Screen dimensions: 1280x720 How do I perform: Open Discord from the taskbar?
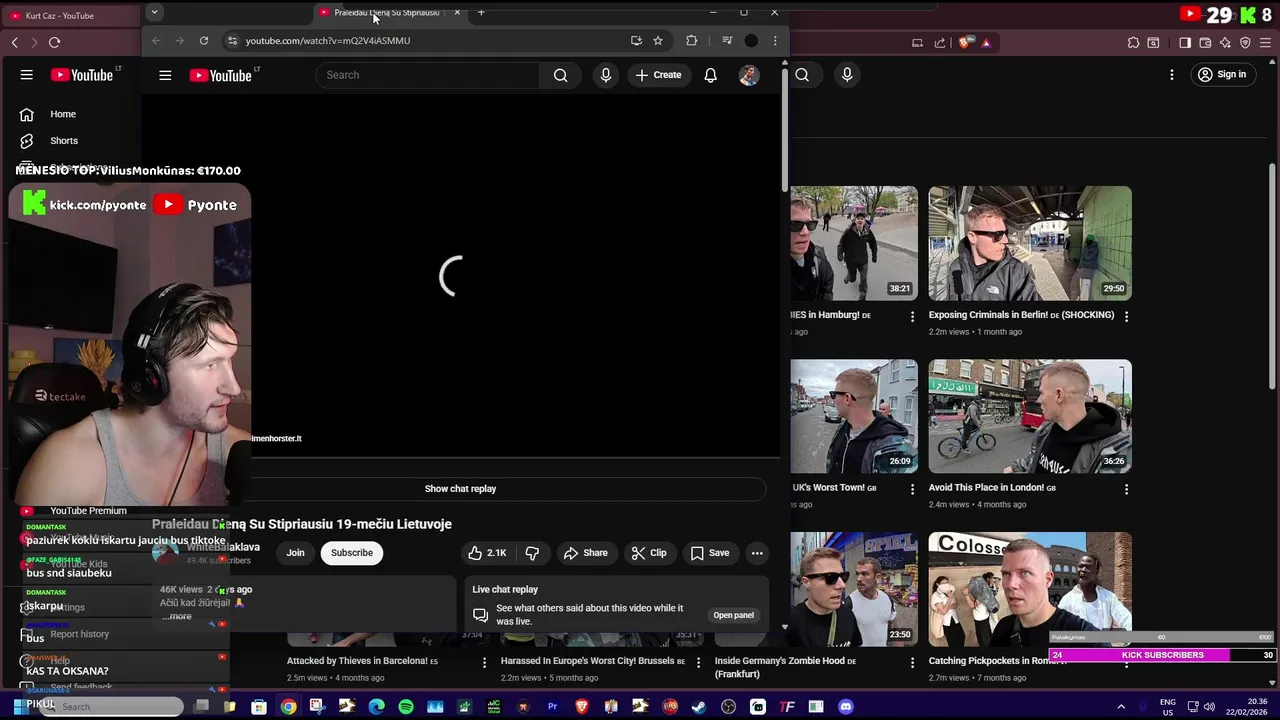[846, 707]
